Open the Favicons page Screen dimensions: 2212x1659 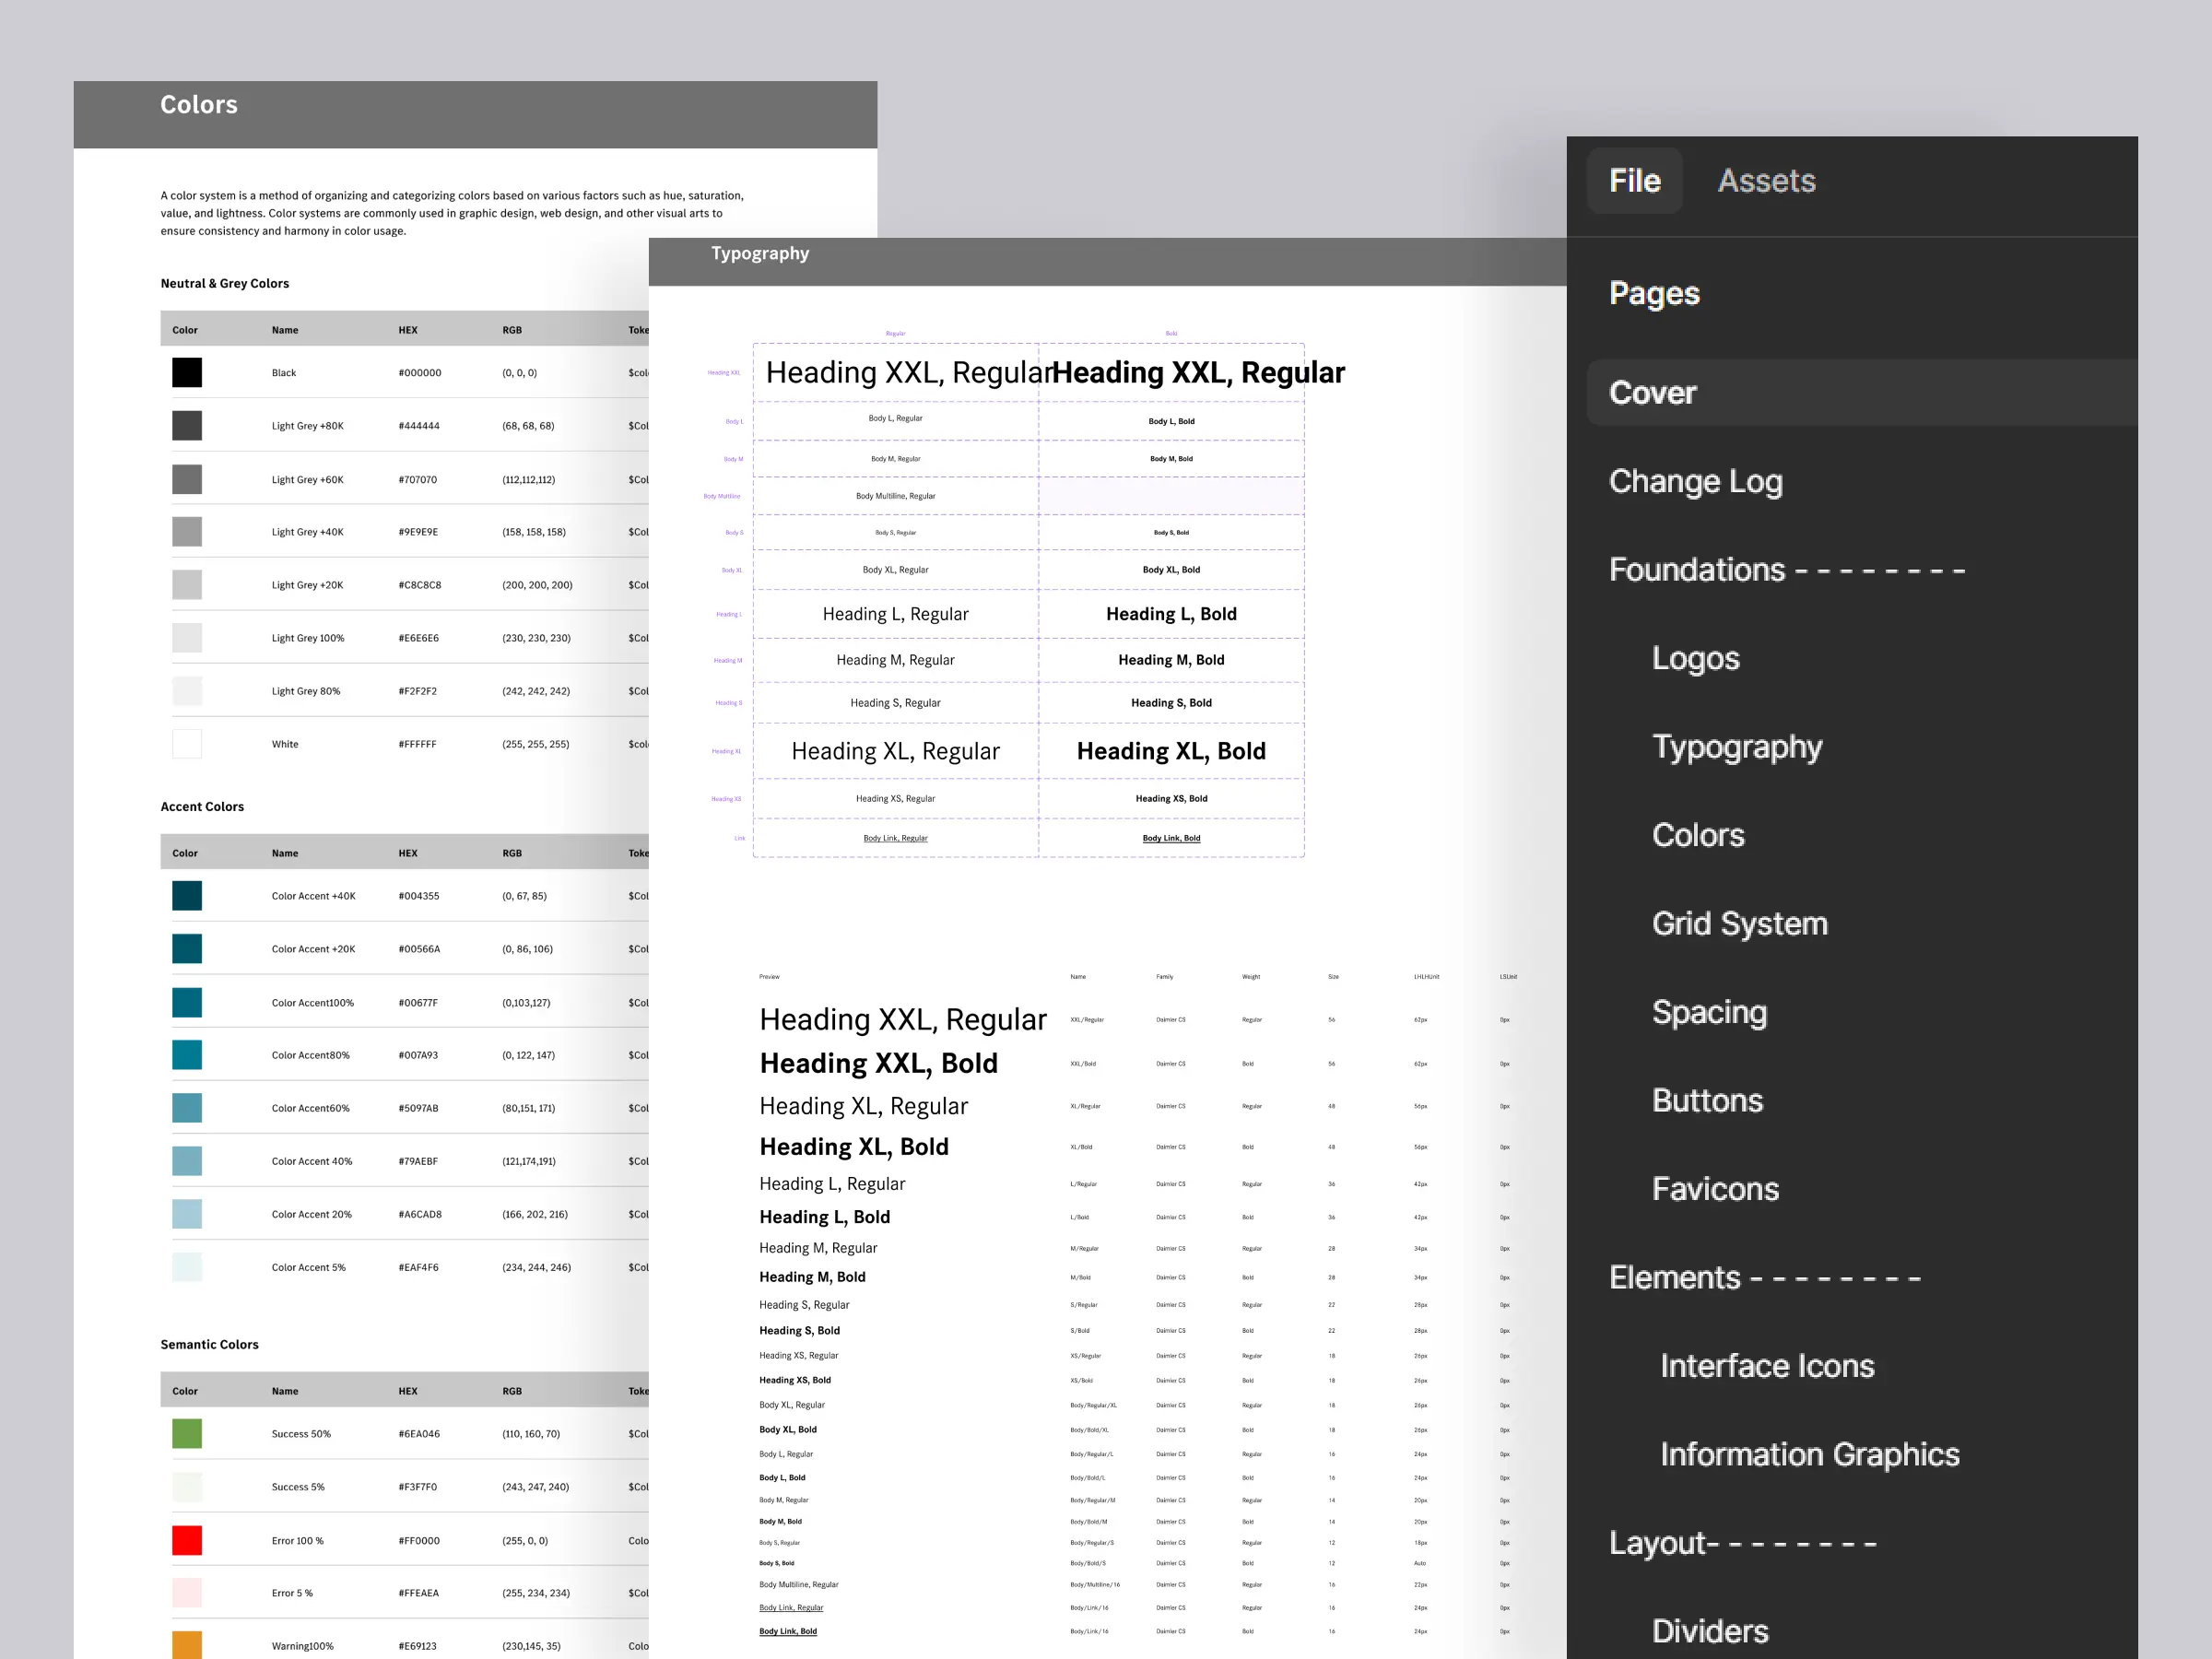[1715, 1189]
